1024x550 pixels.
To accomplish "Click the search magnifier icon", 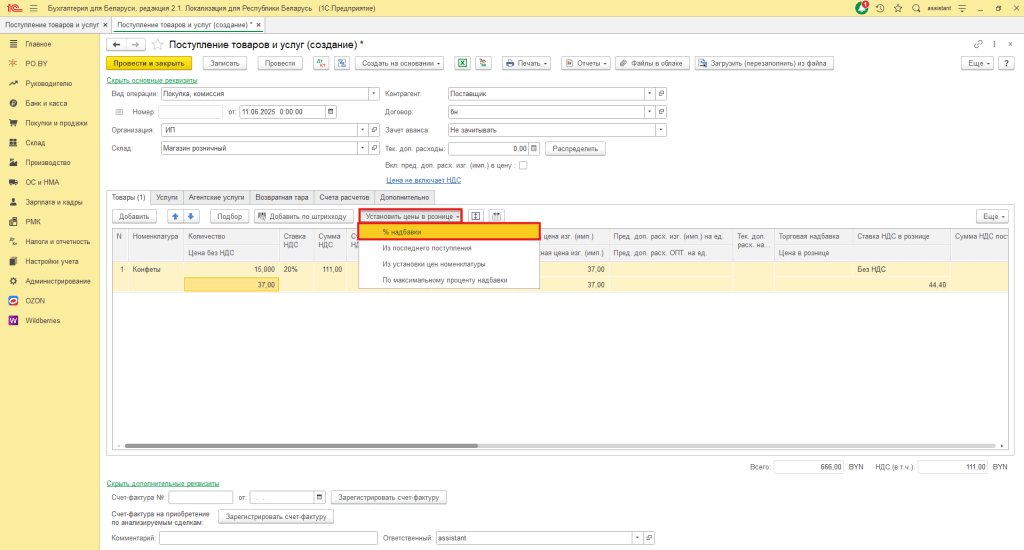I will pyautogui.click(x=916, y=8).
